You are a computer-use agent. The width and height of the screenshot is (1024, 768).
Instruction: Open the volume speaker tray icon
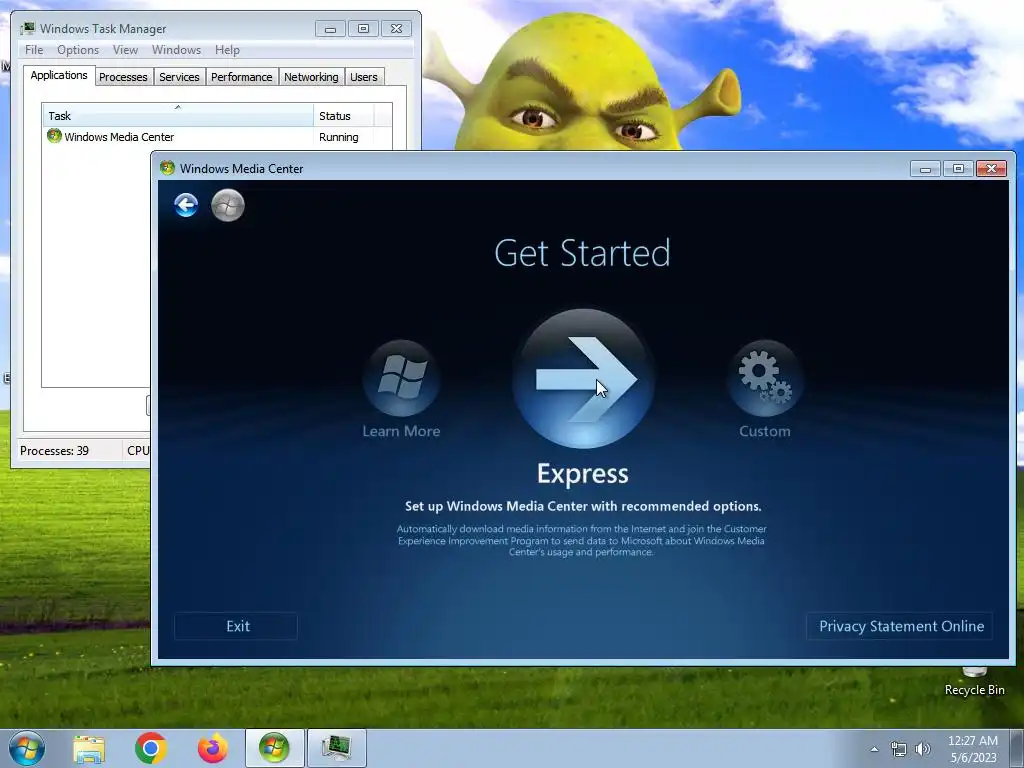(x=923, y=749)
